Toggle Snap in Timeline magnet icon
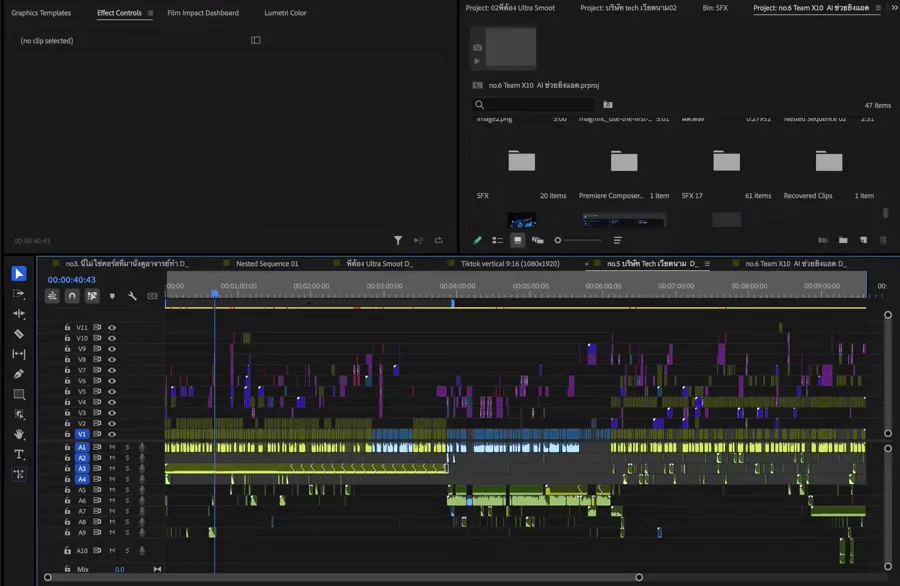Image resolution: width=900 pixels, height=586 pixels. (x=72, y=296)
